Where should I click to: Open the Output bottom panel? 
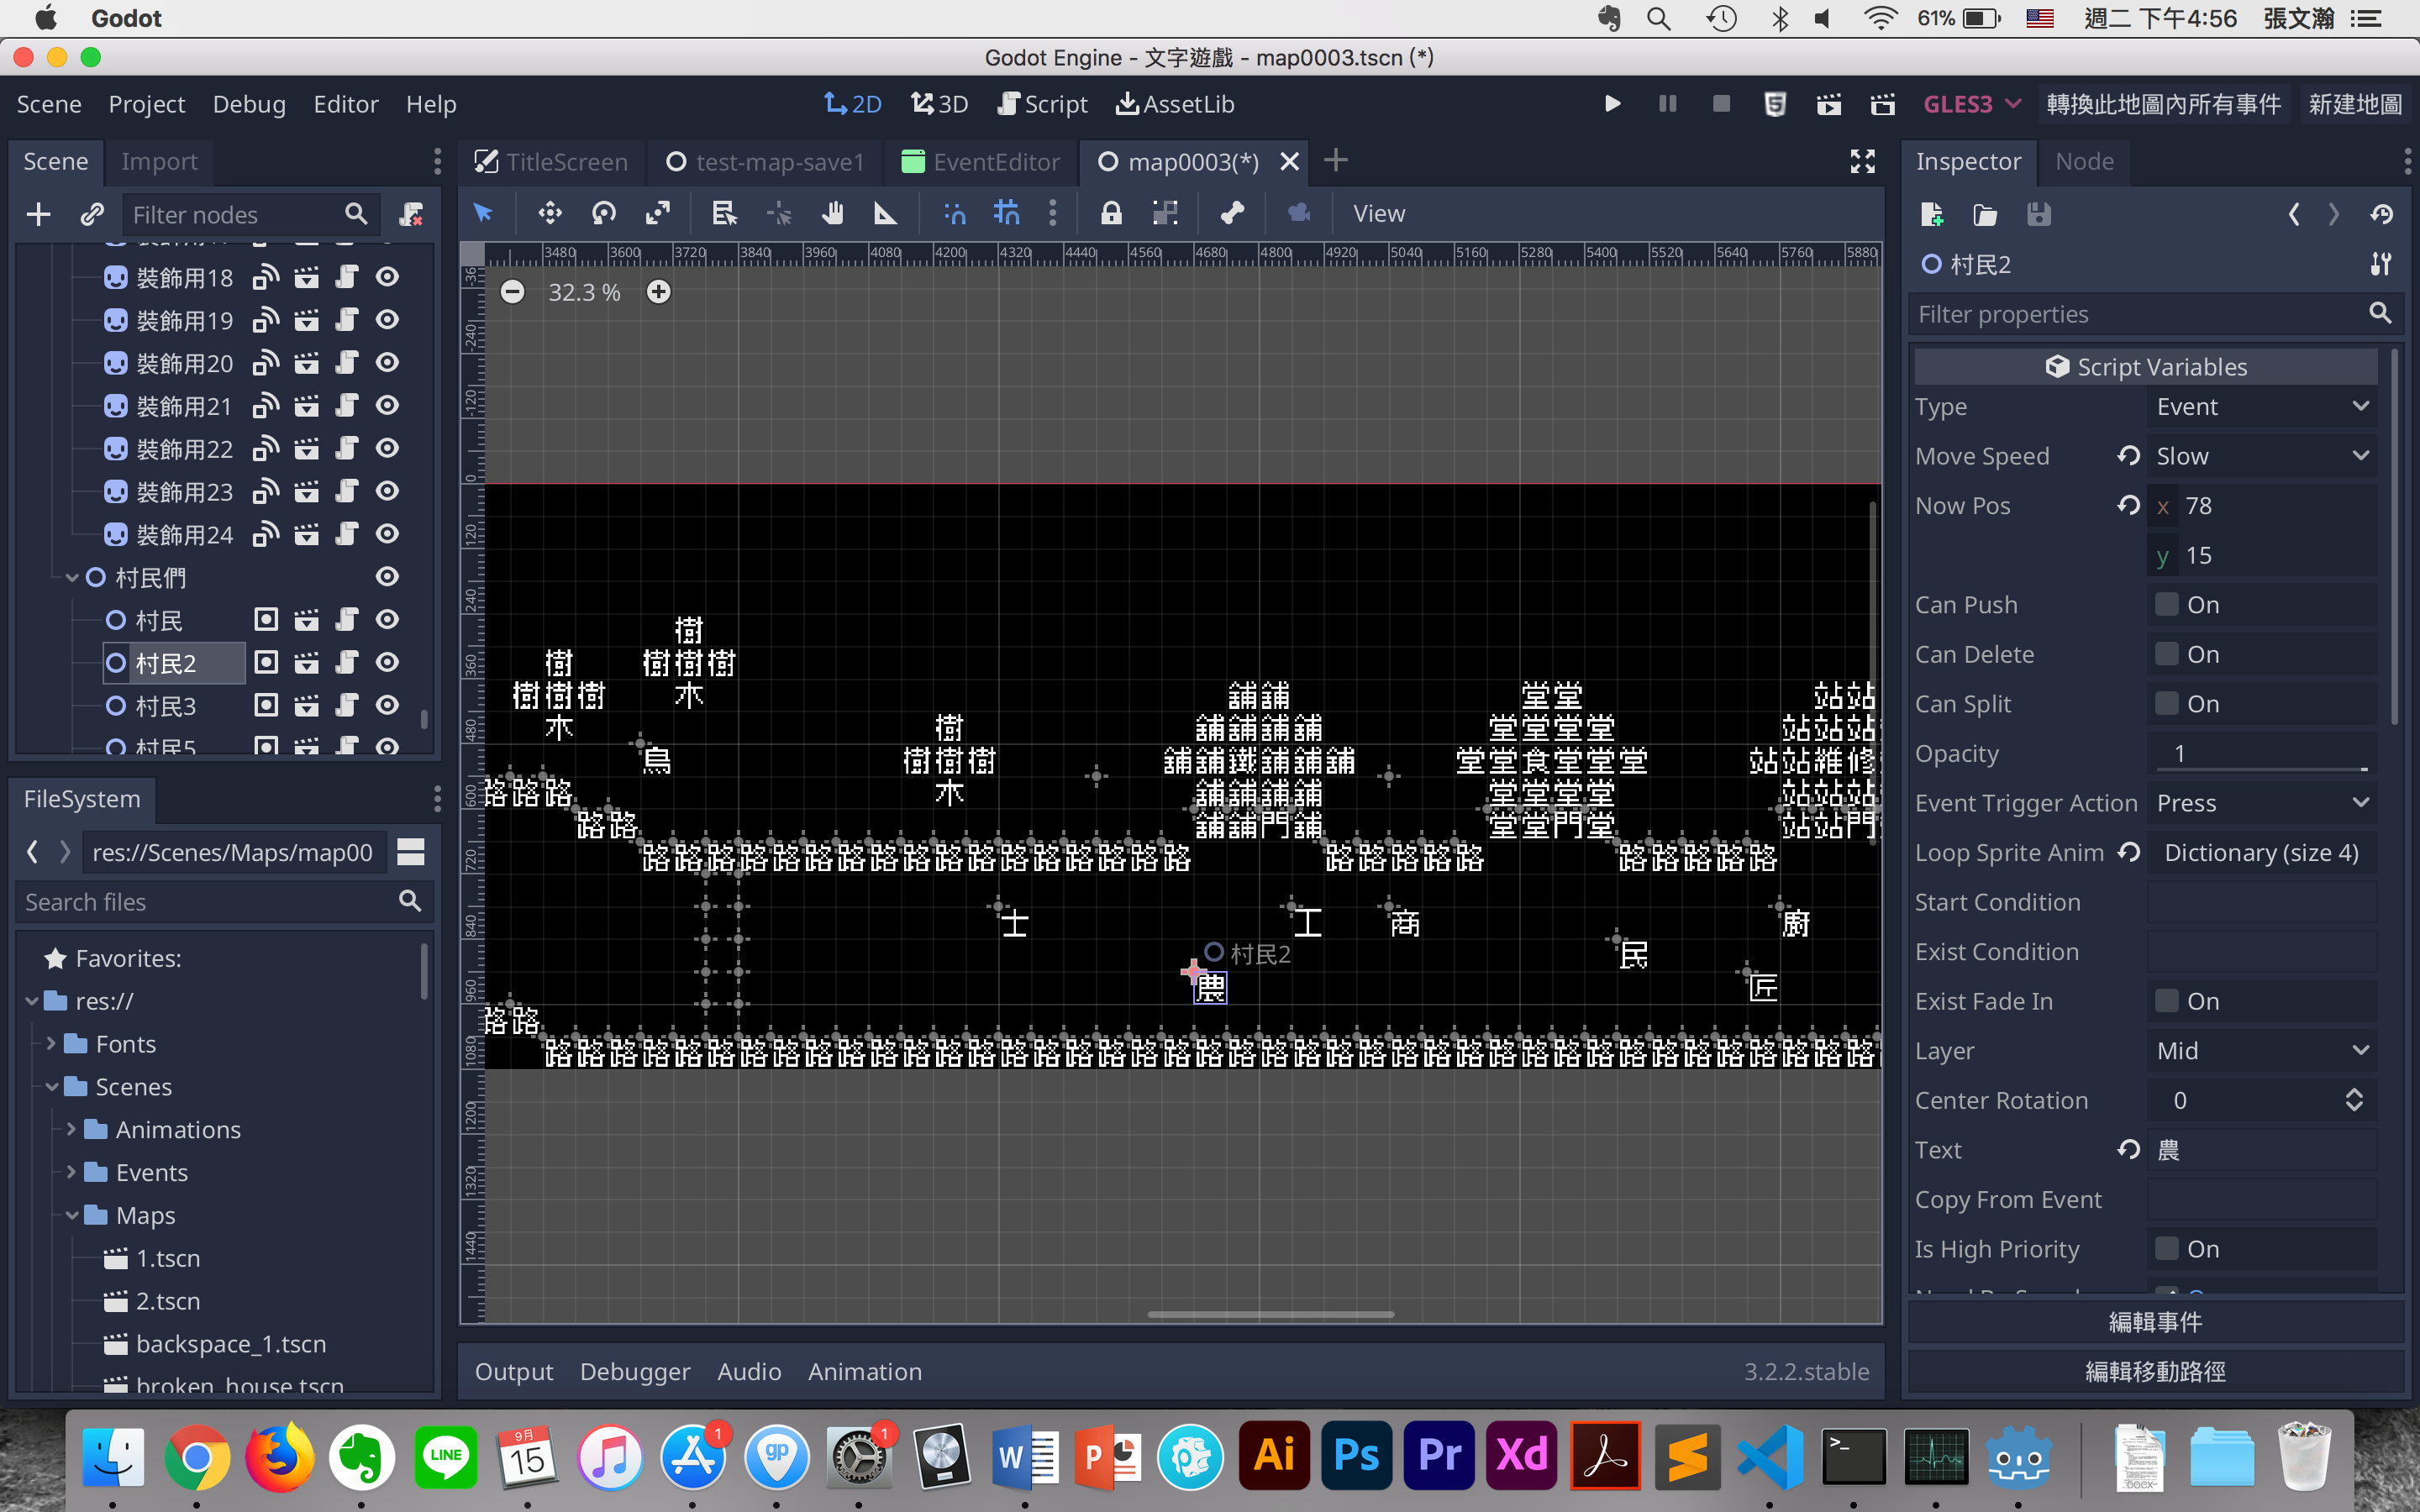[x=514, y=1371]
